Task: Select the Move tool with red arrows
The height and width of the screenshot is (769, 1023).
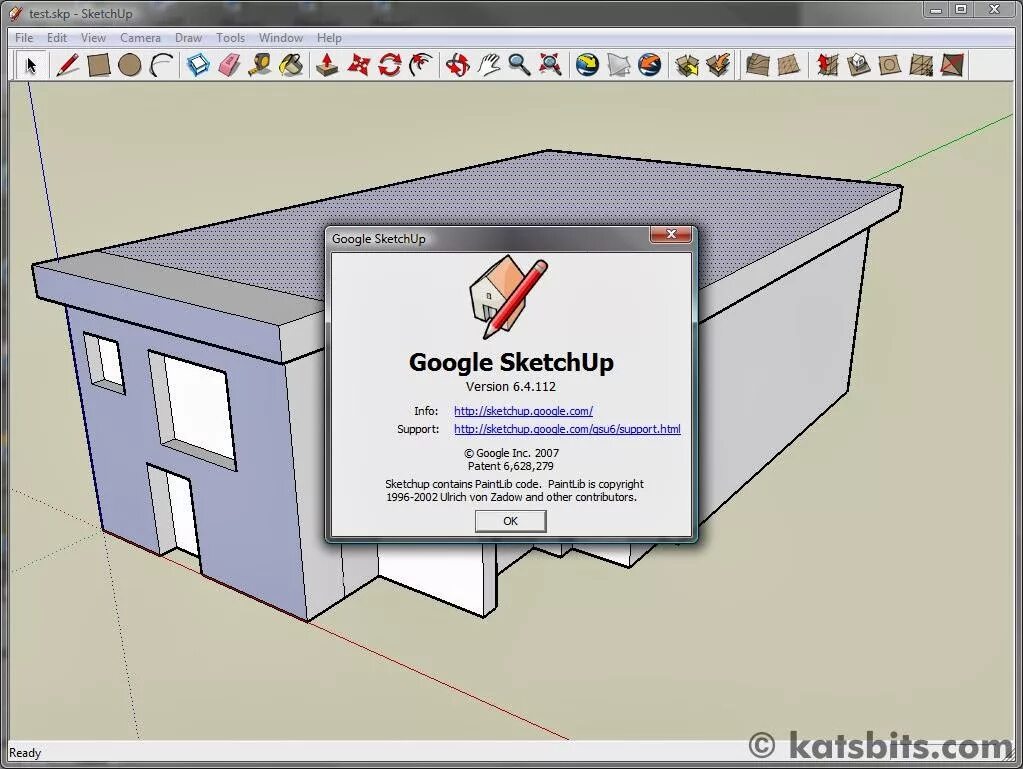Action: click(358, 65)
